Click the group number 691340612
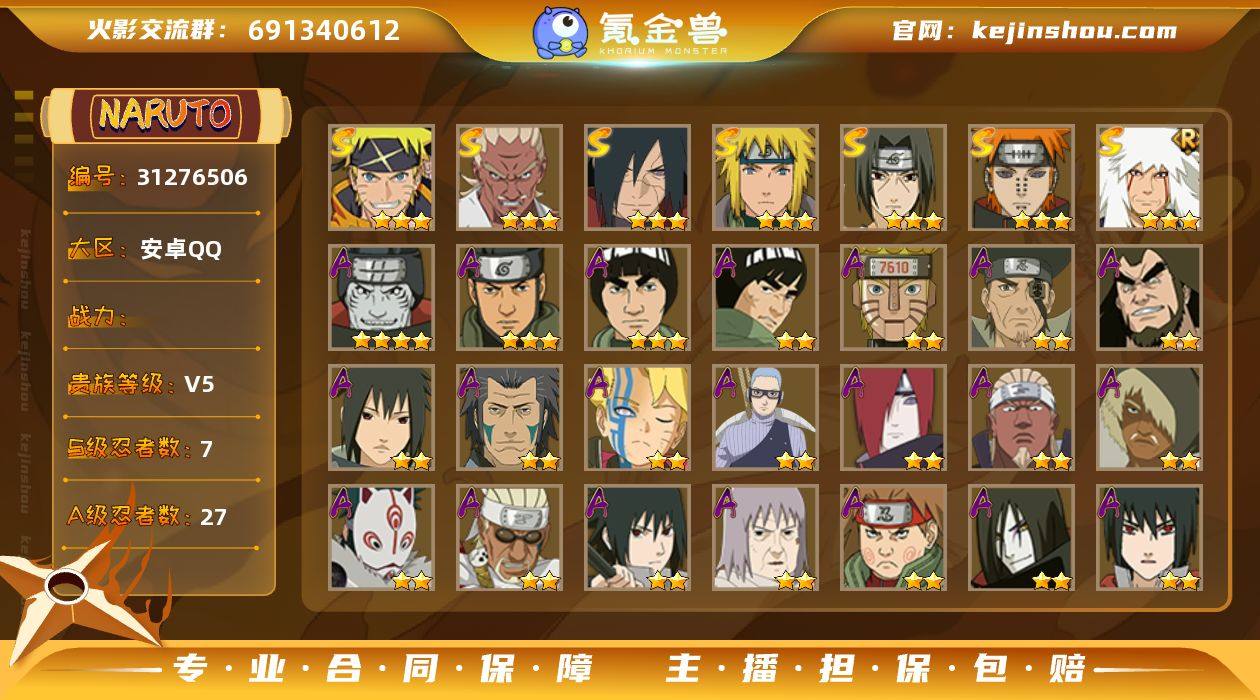Viewport: 1260px width, 700px height. pos(324,30)
